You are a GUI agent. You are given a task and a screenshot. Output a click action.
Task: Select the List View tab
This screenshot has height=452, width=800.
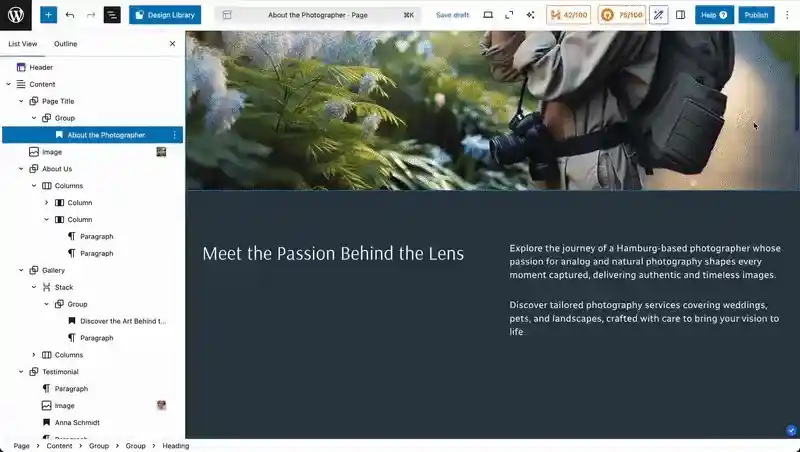(x=23, y=44)
